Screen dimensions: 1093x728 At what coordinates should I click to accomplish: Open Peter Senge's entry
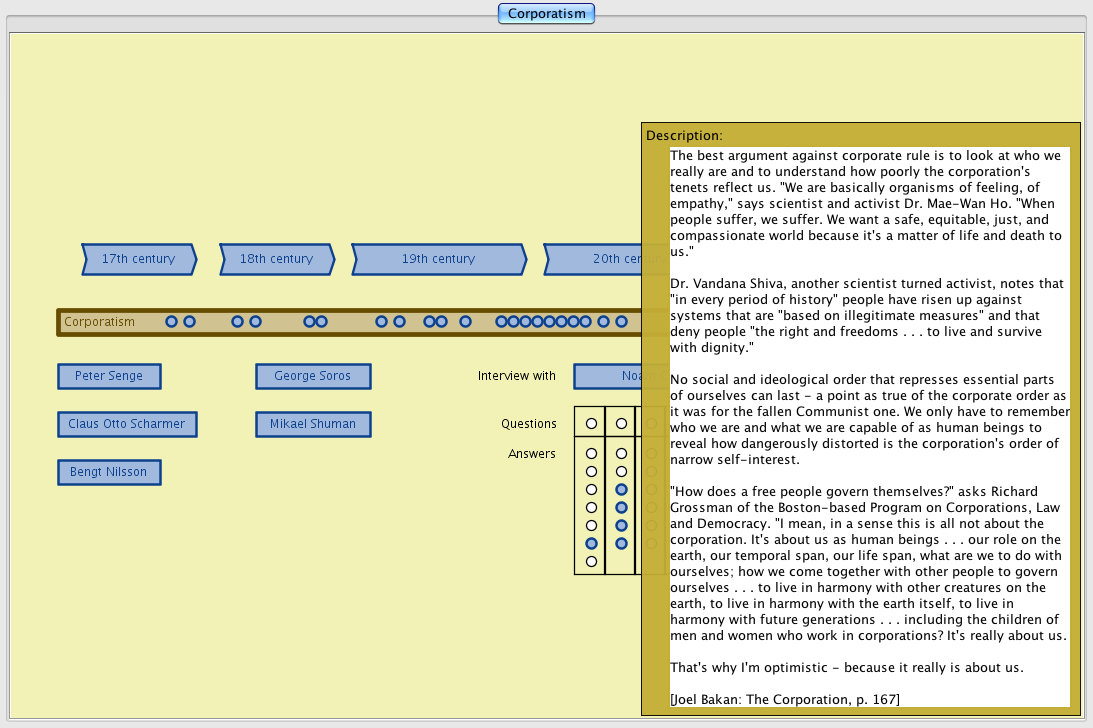pyautogui.click(x=109, y=376)
